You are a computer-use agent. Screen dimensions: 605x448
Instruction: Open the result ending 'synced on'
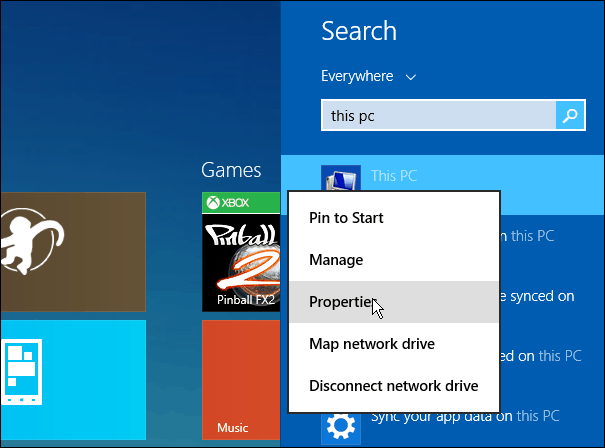(537, 296)
